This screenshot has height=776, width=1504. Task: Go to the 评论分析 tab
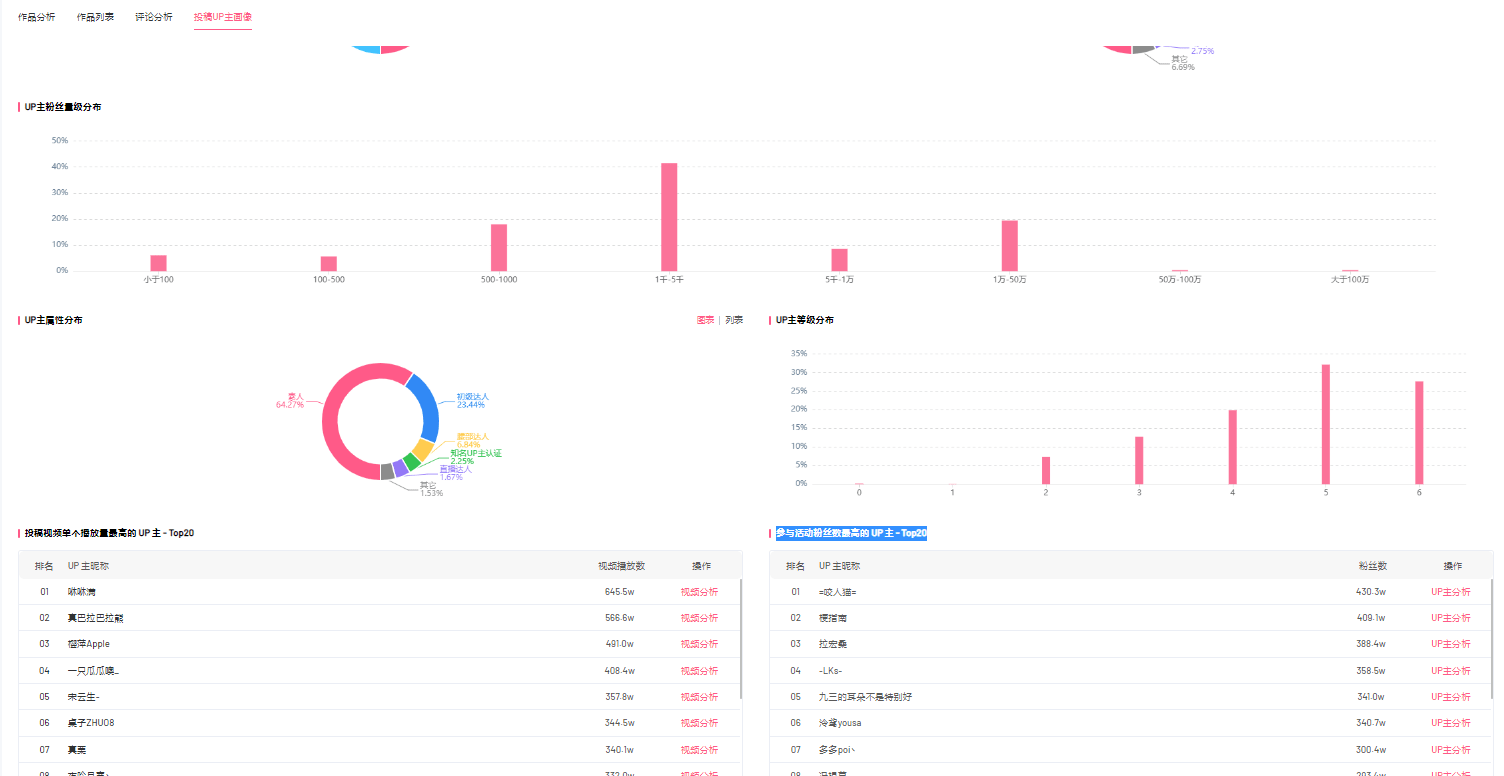pos(154,17)
